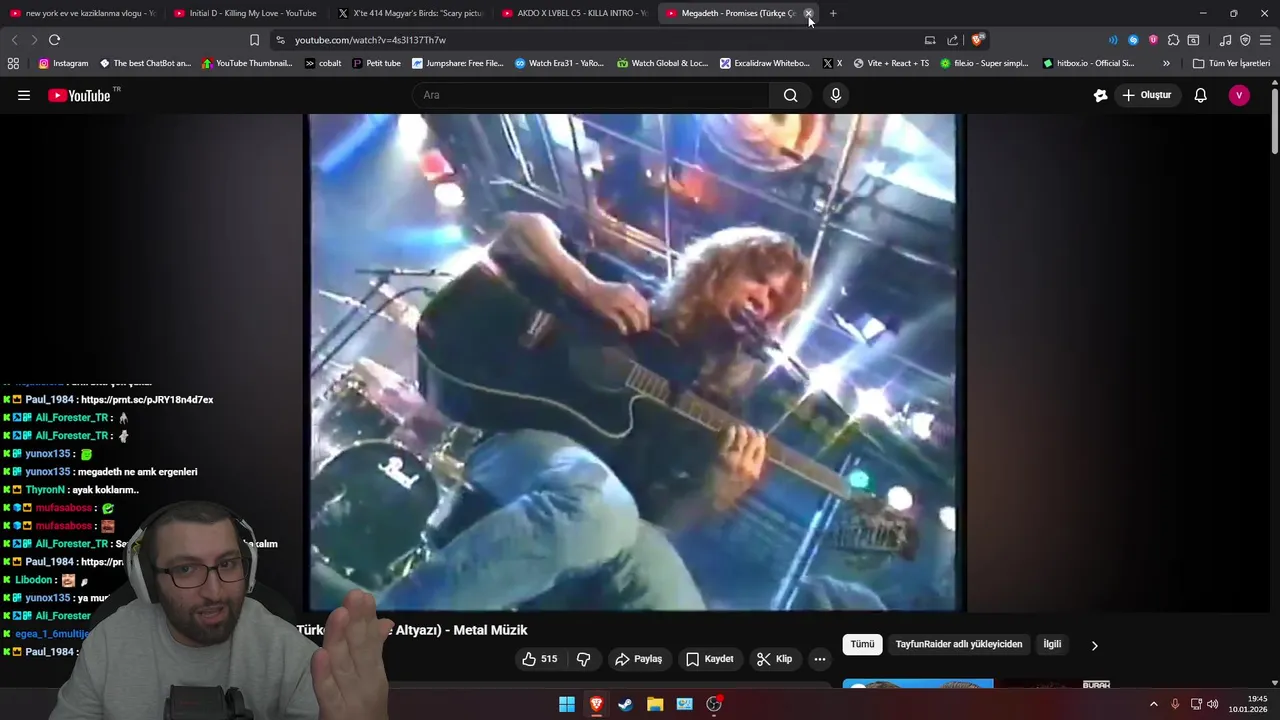The image size is (1280, 720).
Task: Open the Brave main hamburger menu
Action: point(1265,40)
